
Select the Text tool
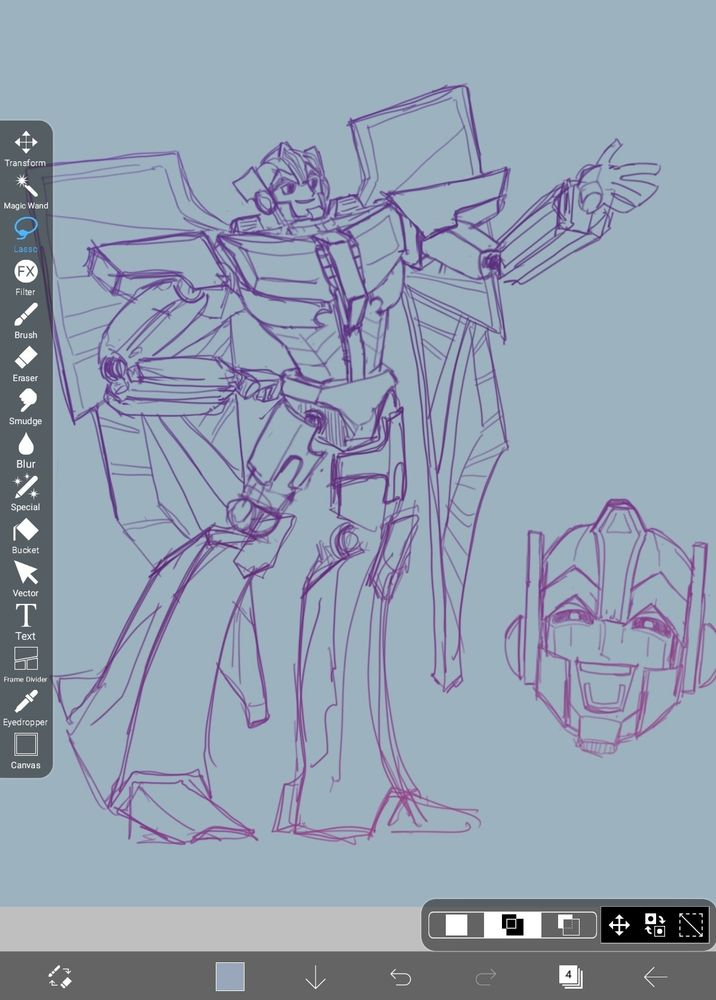[x=26, y=622]
